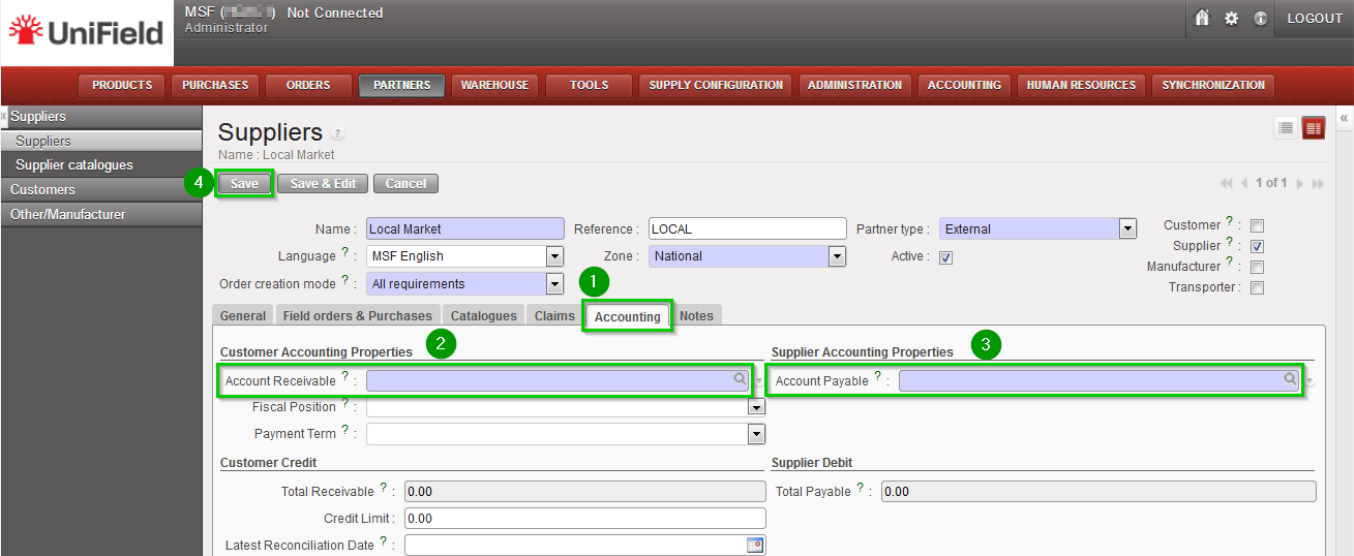The height and width of the screenshot is (556, 1354).
Task: Open preferences gear icon in header
Action: (x=1231, y=18)
